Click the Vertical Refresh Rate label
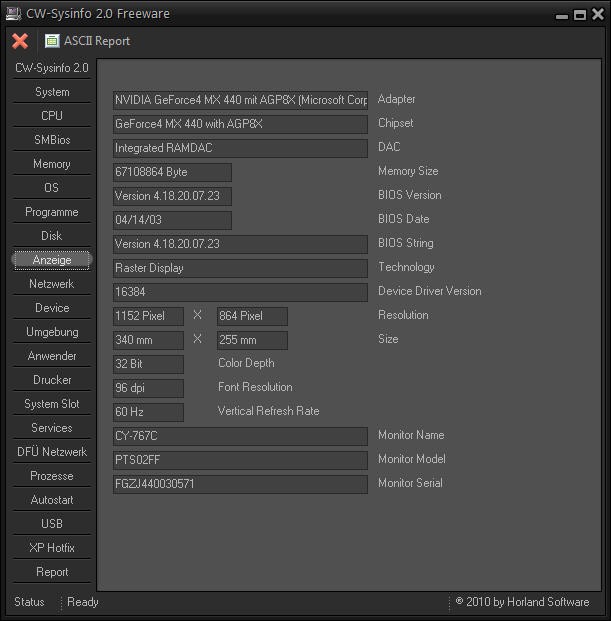The width and height of the screenshot is (611, 621). [x=268, y=411]
